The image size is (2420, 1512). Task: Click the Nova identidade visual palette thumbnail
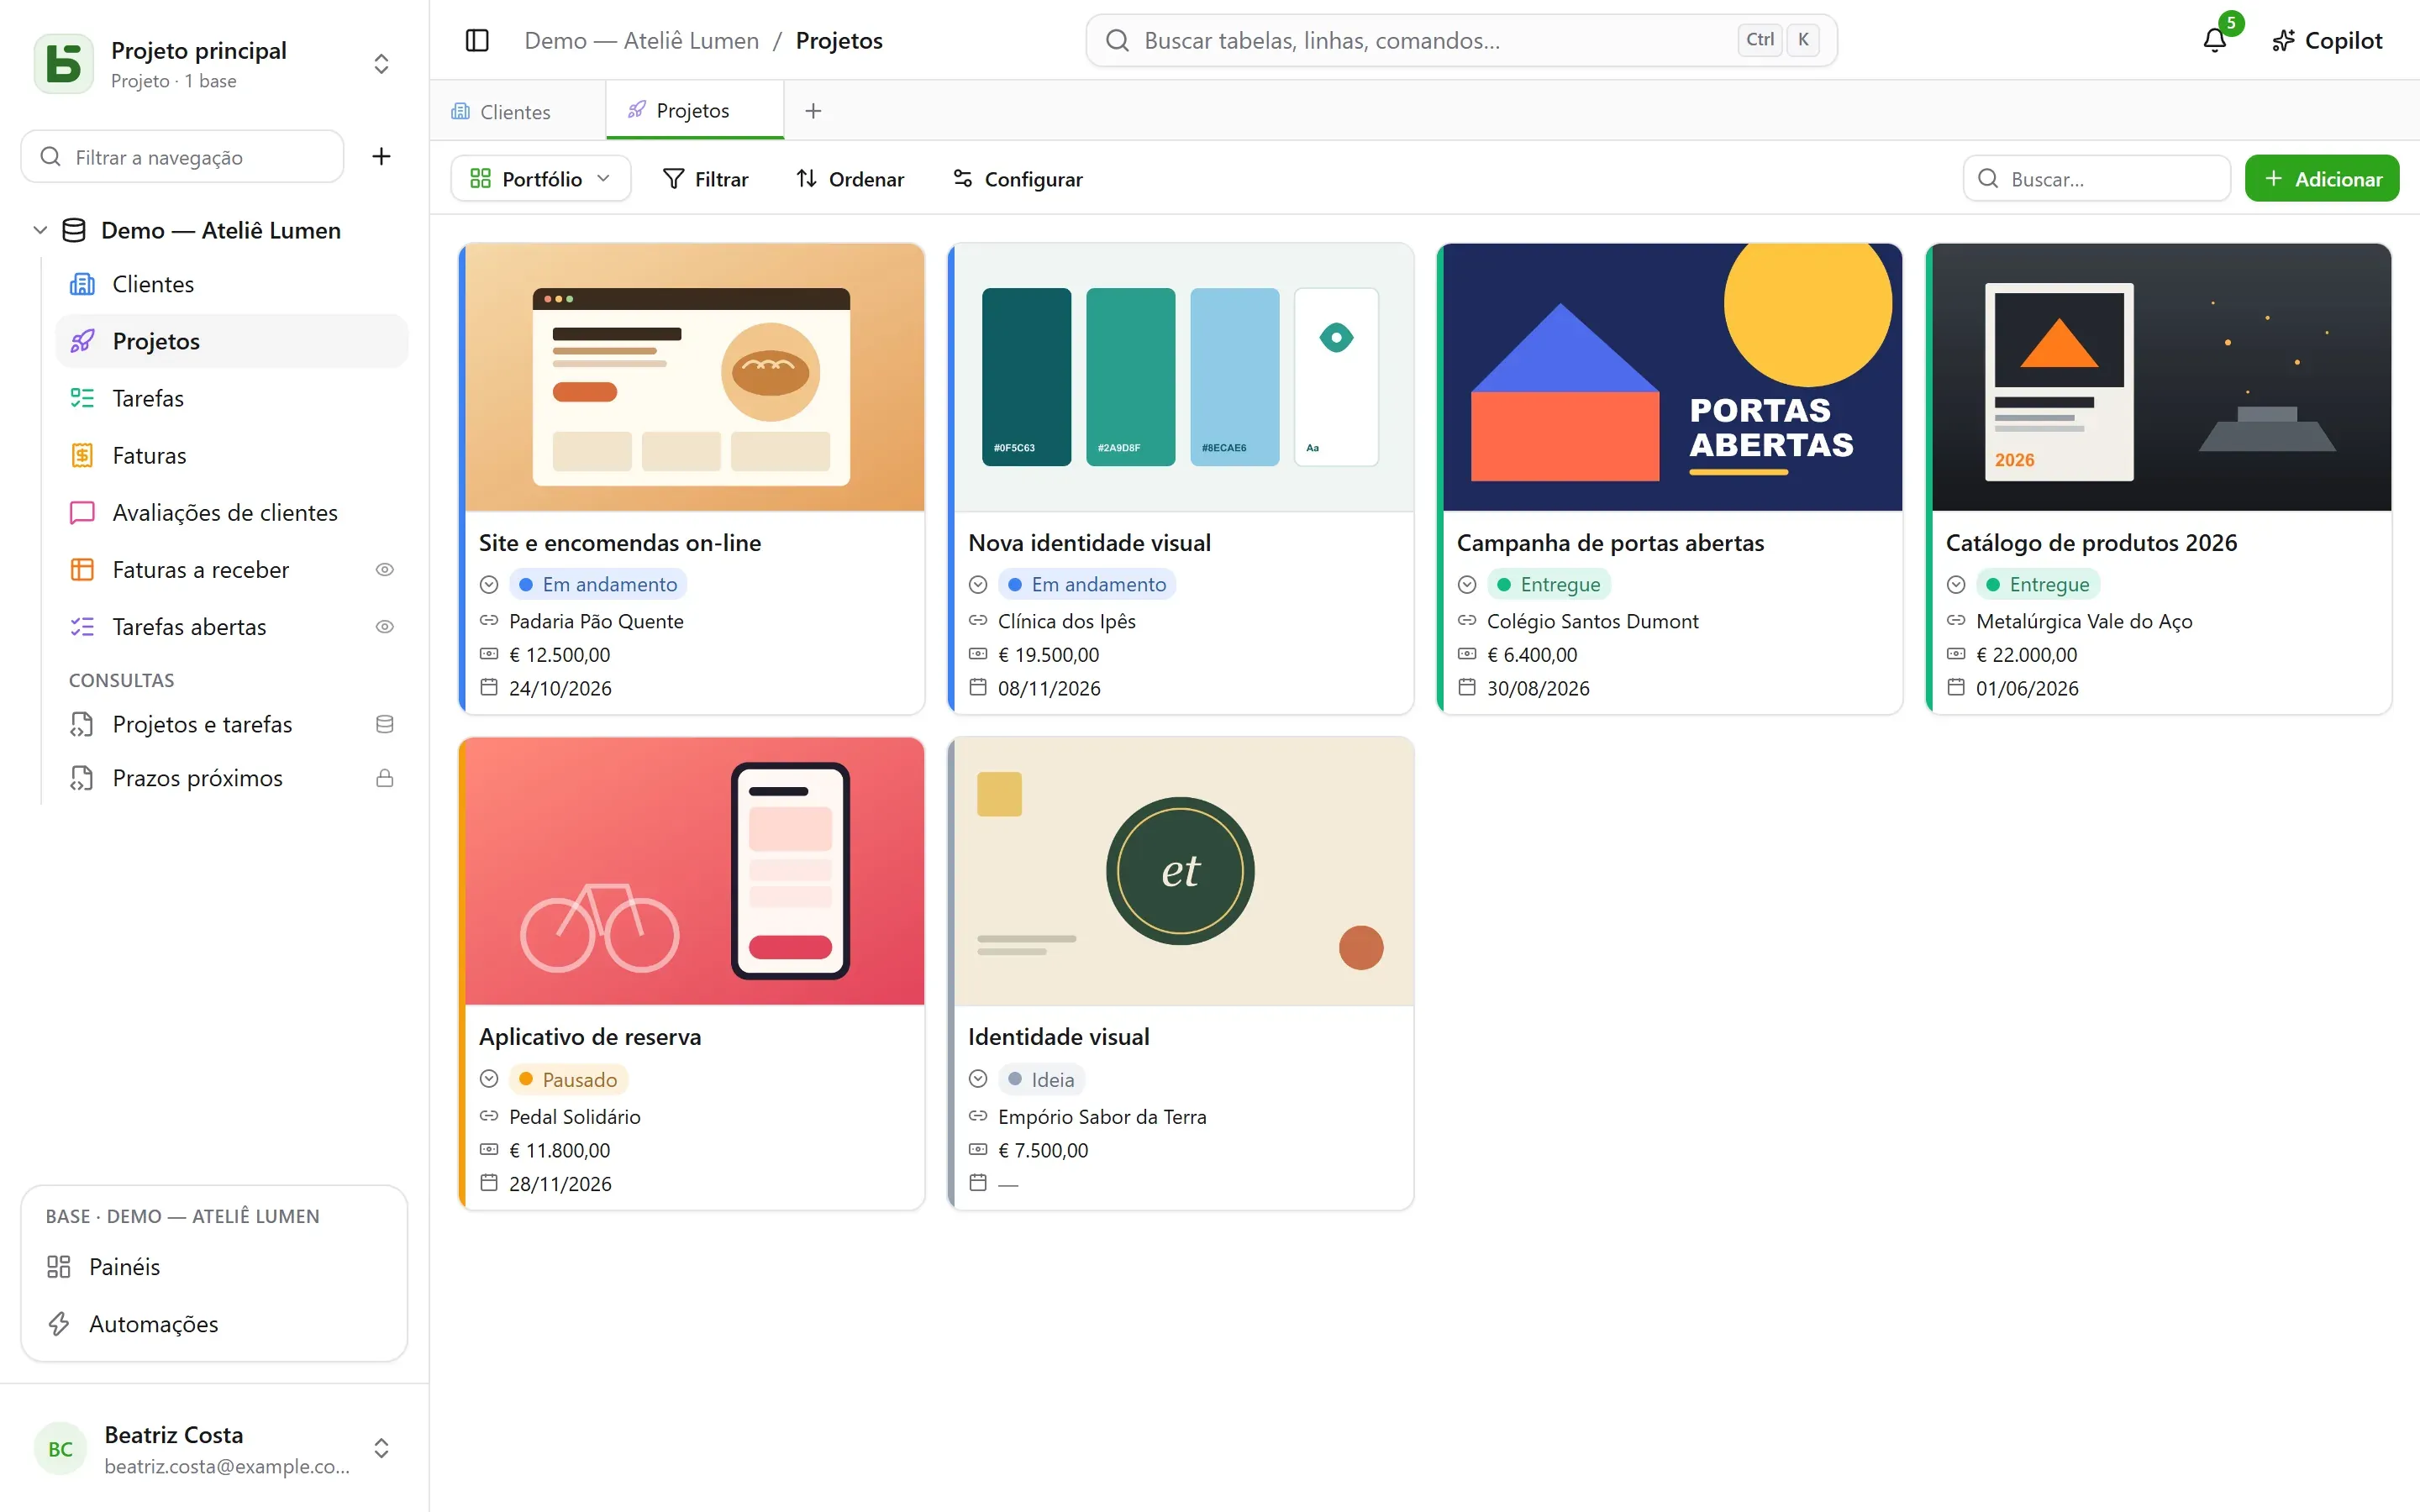tap(1184, 377)
